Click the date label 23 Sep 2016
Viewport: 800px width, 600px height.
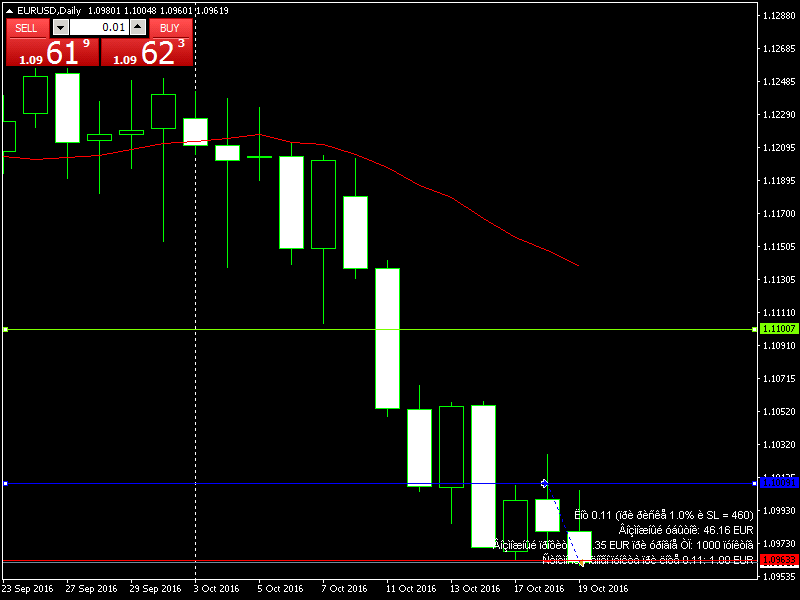click(28, 588)
